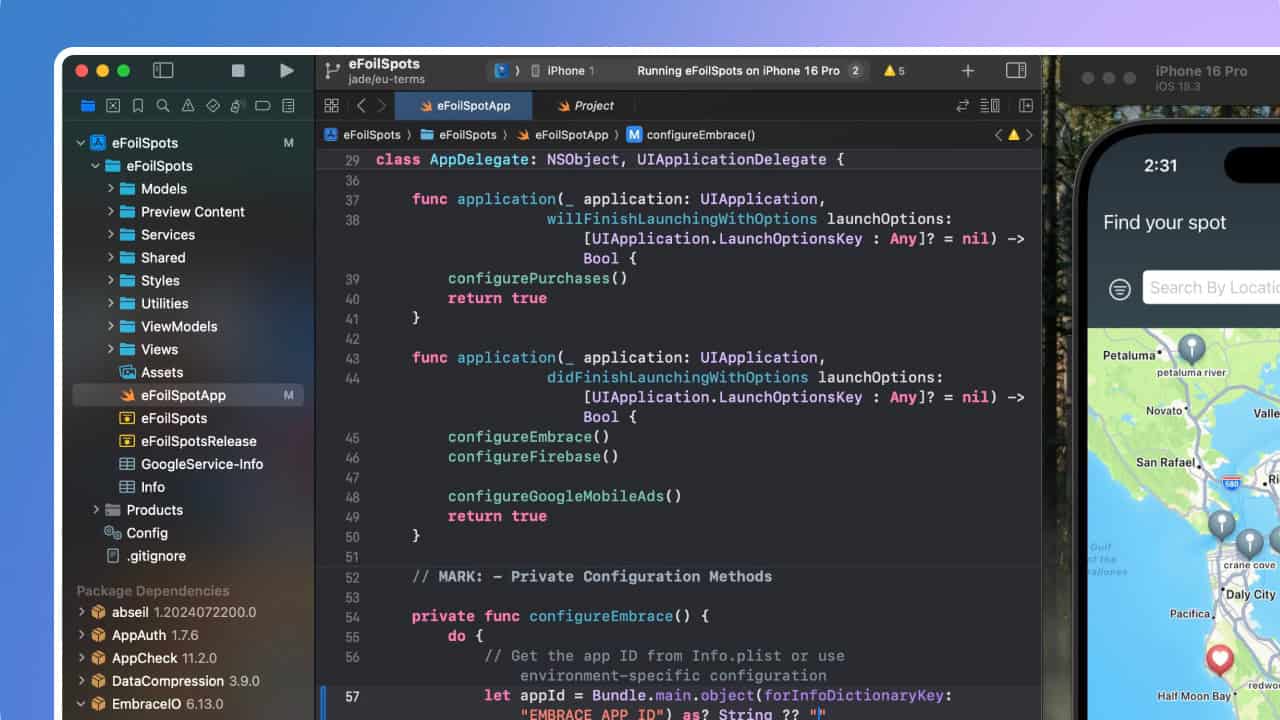Image resolution: width=1280 pixels, height=720 pixels.
Task: Open the Issue navigator warning icon
Action: coord(188,106)
